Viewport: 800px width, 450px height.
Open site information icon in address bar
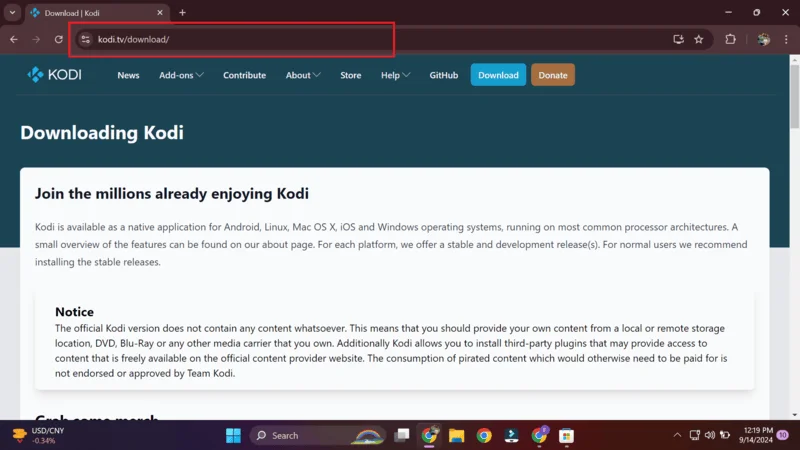(86, 39)
